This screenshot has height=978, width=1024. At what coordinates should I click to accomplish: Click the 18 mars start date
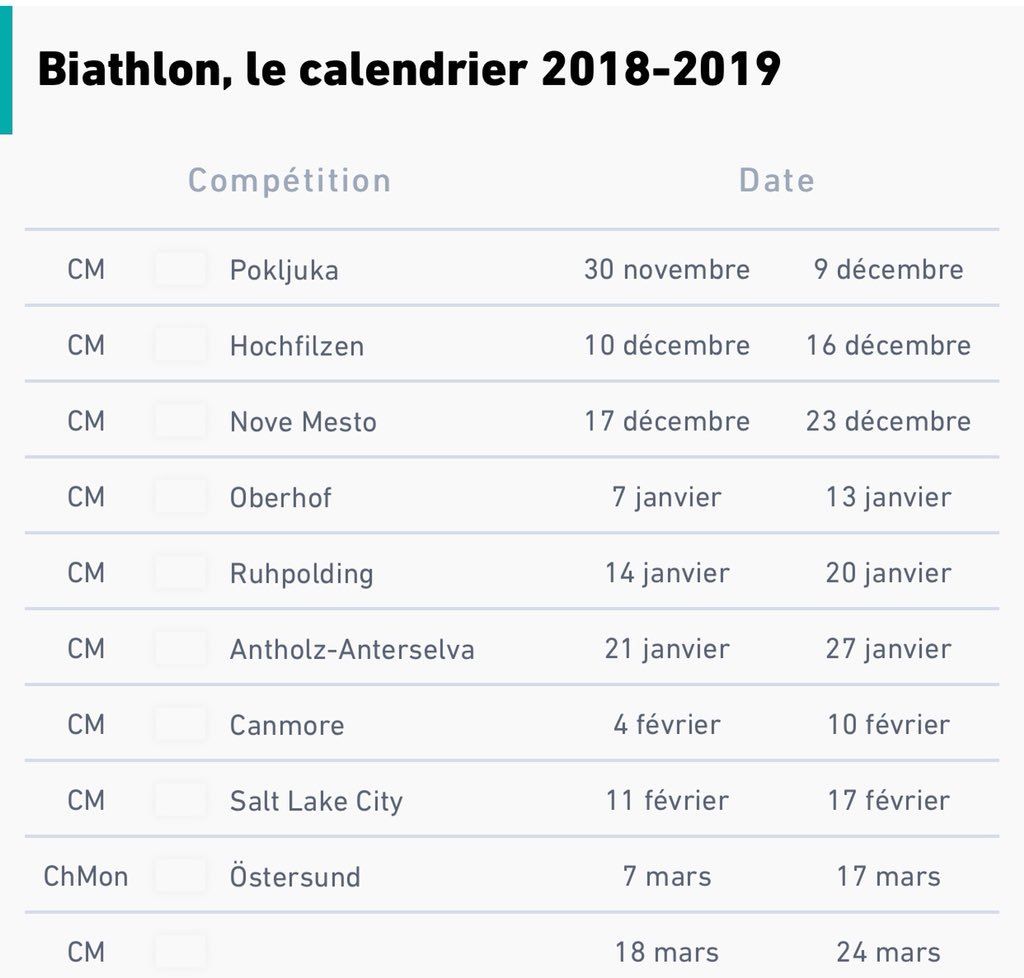click(x=667, y=952)
